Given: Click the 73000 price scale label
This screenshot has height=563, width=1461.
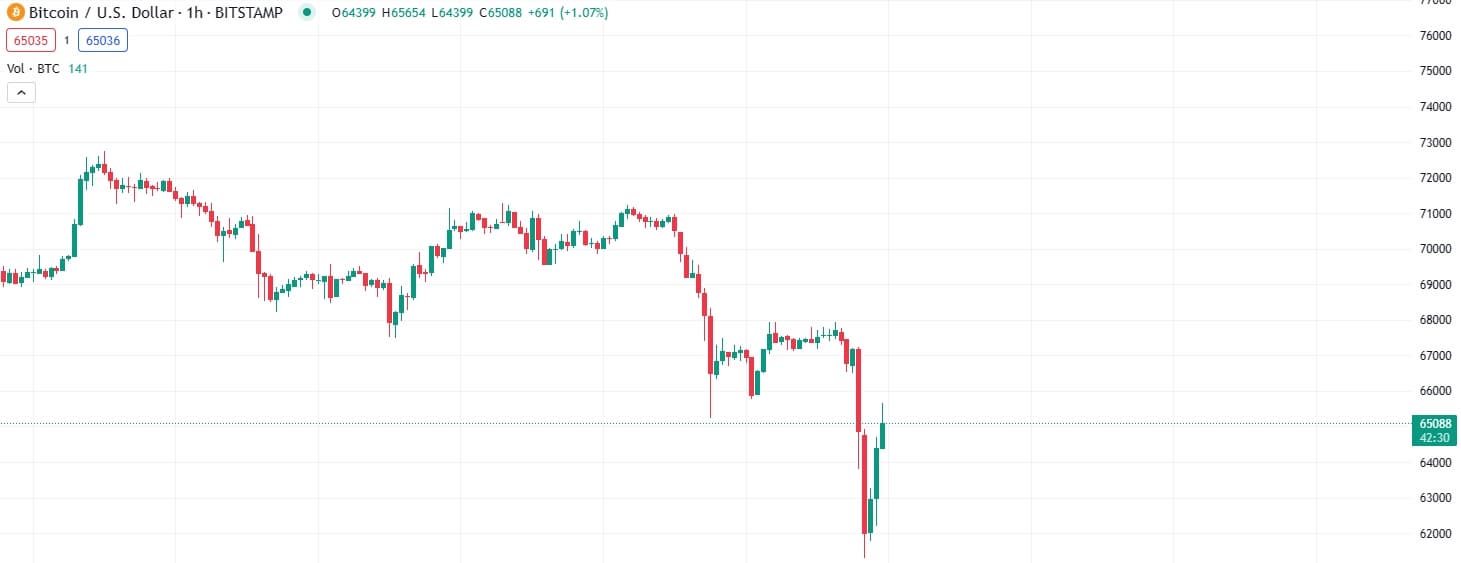Looking at the screenshot, I should (1435, 143).
